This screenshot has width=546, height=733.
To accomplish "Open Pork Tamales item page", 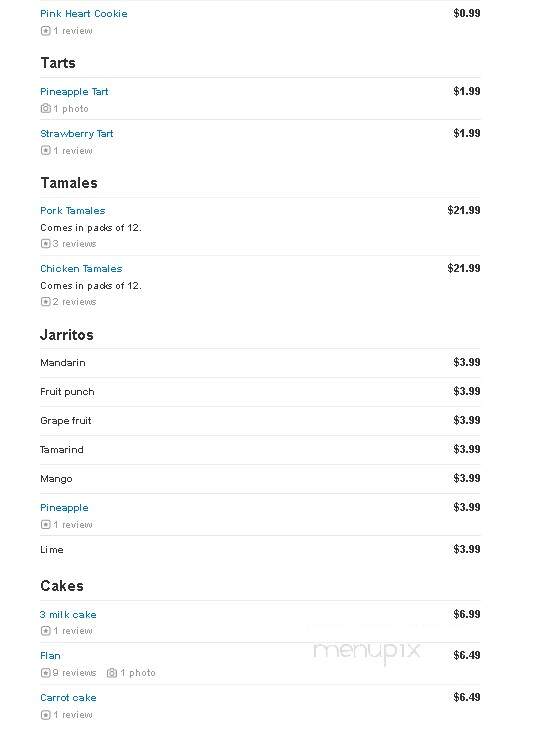I will (x=72, y=211).
